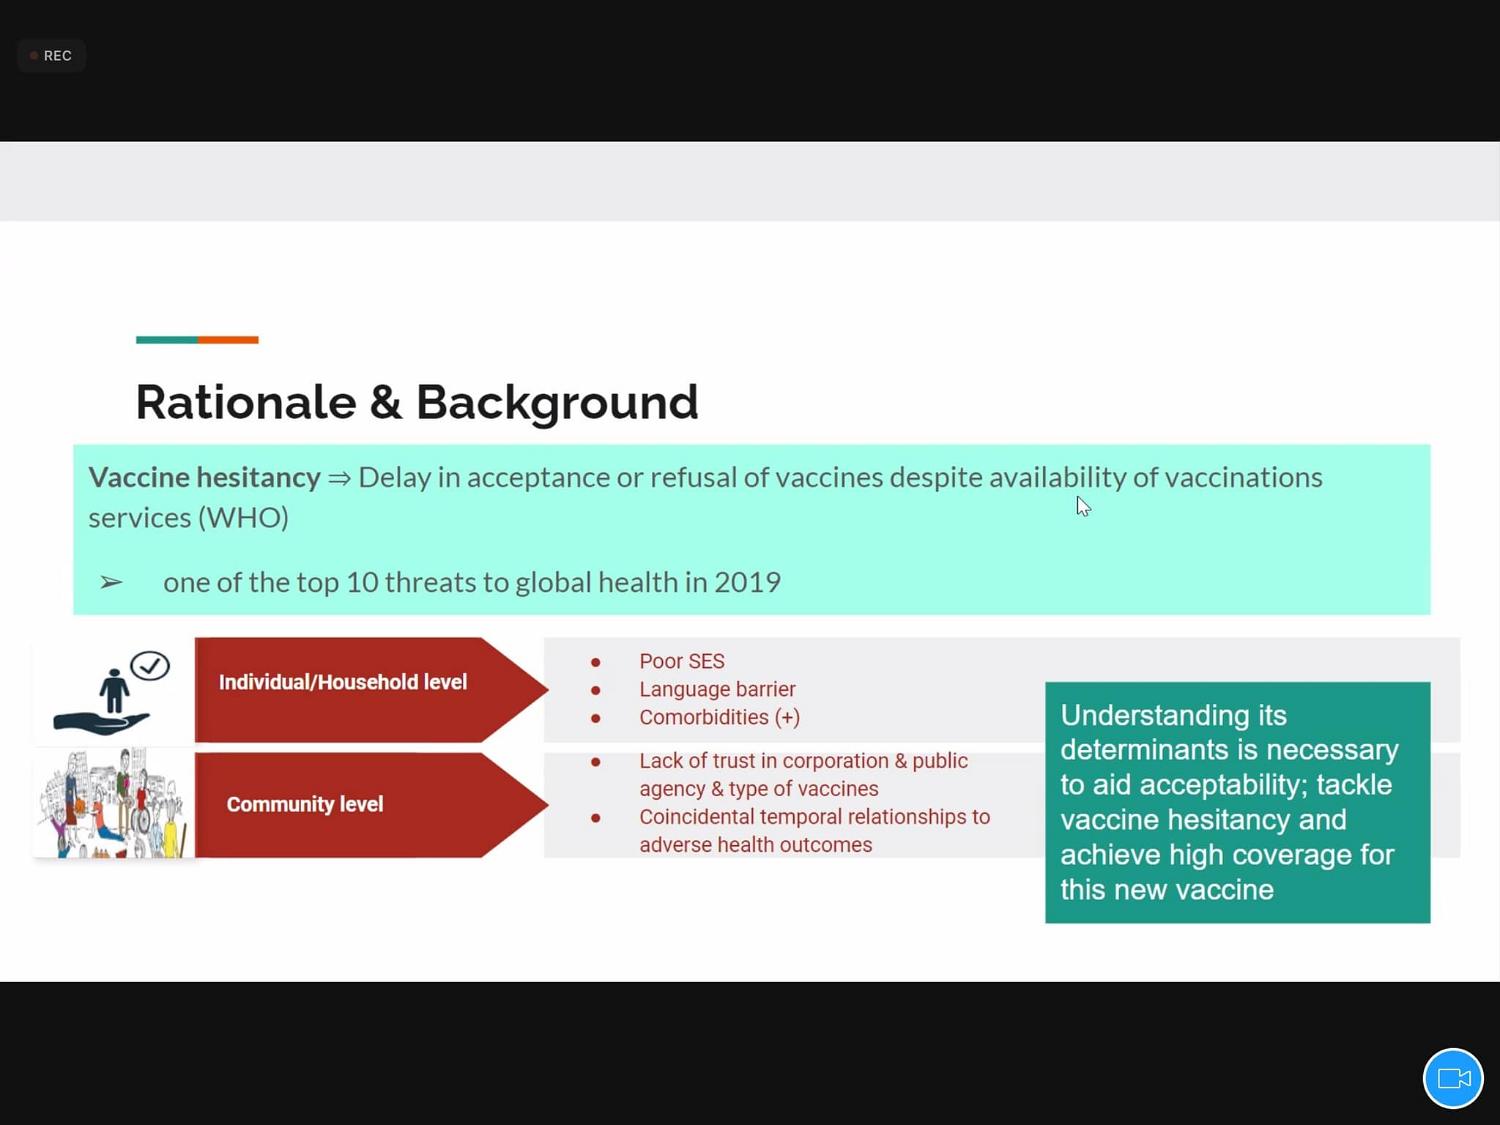Screen dimensions: 1500x1125
Task: Click the green "Understanding its determinants" box
Action: 1238,802
